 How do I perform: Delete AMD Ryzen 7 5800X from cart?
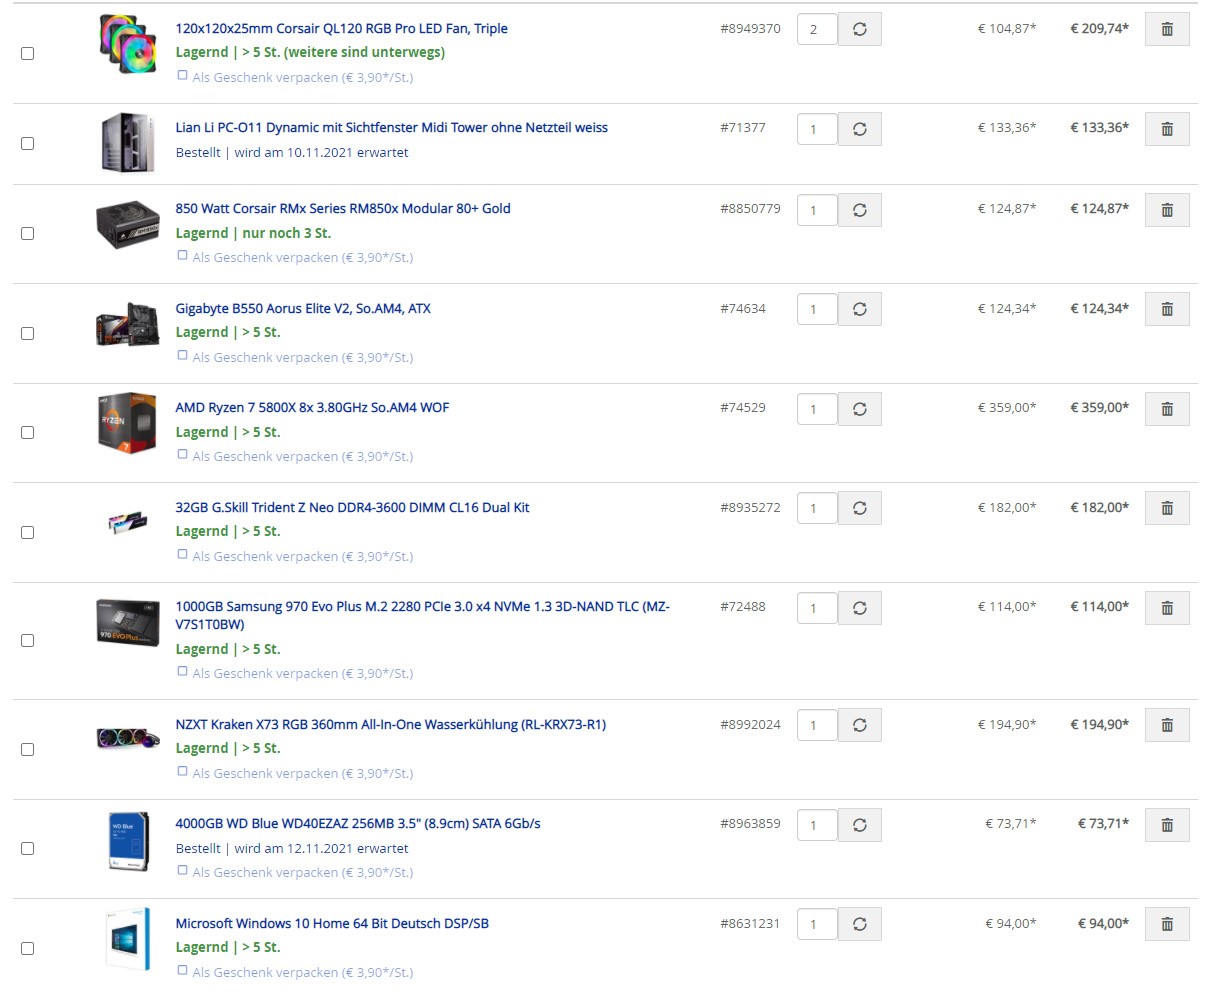click(x=1167, y=409)
